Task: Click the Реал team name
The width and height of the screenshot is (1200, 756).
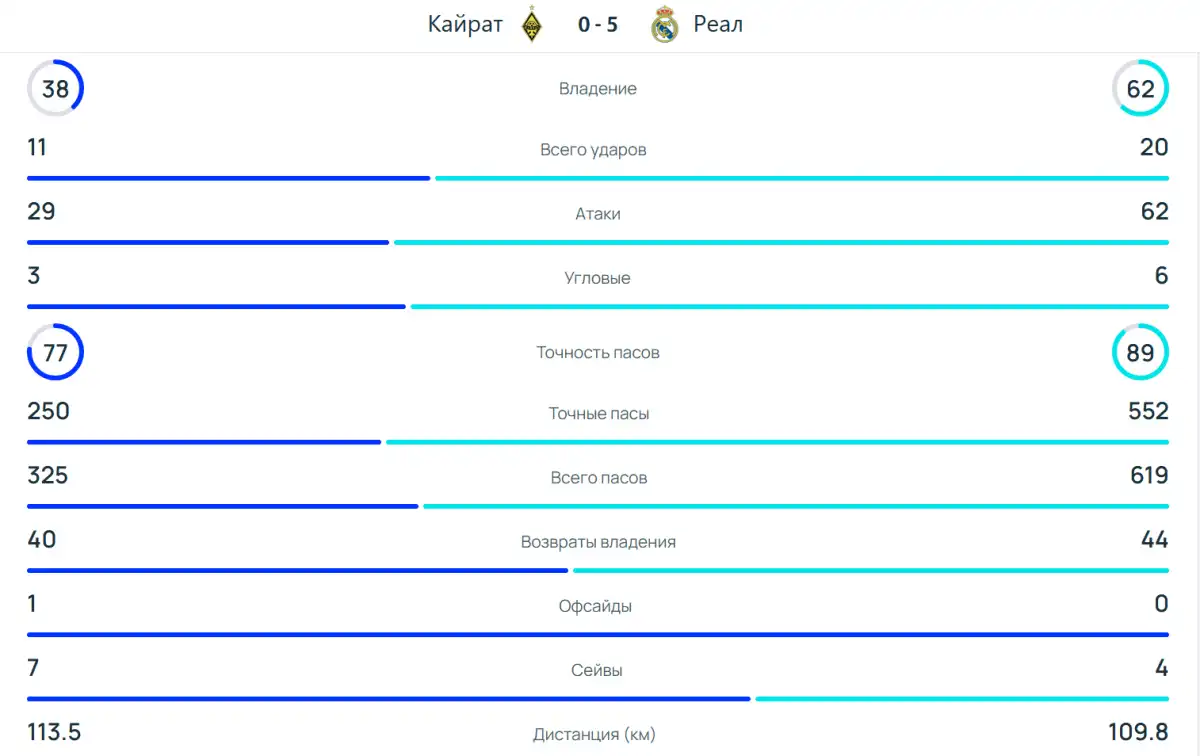Action: point(718,25)
